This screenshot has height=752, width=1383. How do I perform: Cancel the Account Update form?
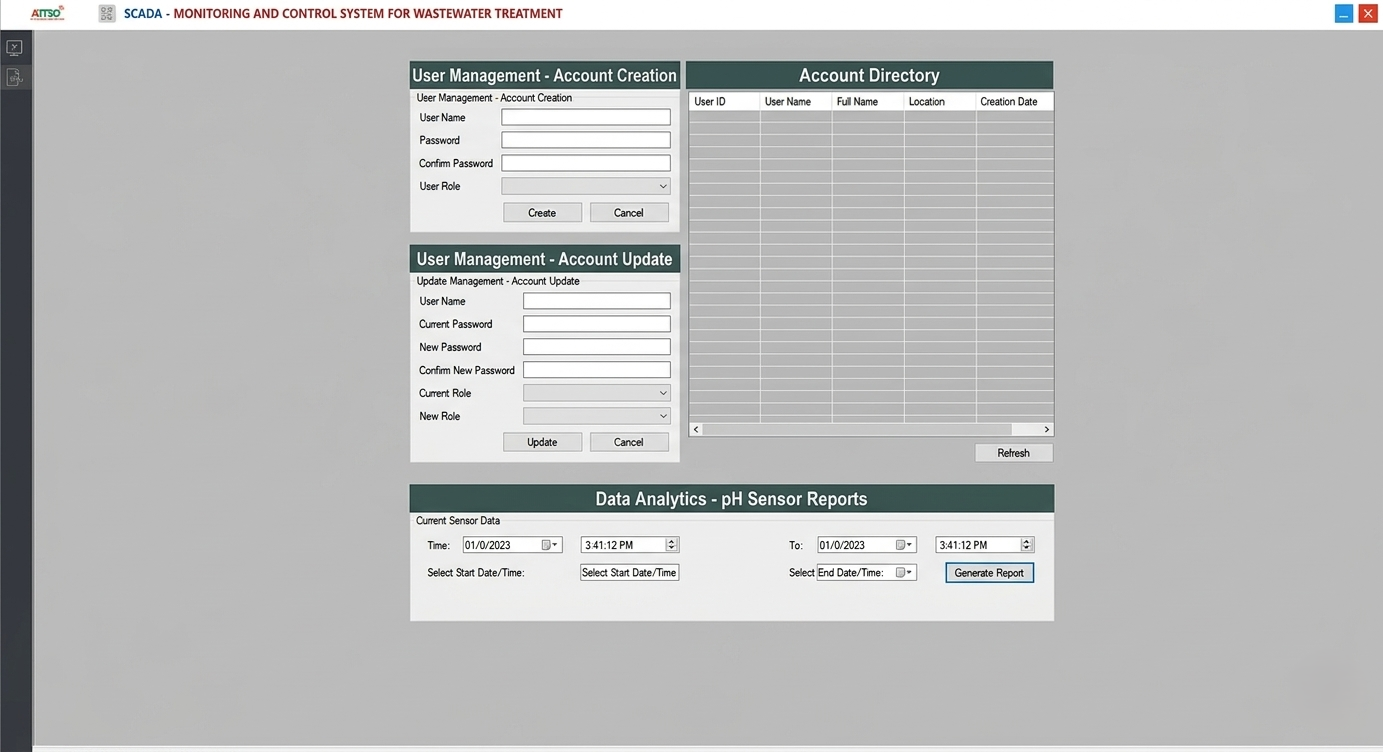coord(629,442)
